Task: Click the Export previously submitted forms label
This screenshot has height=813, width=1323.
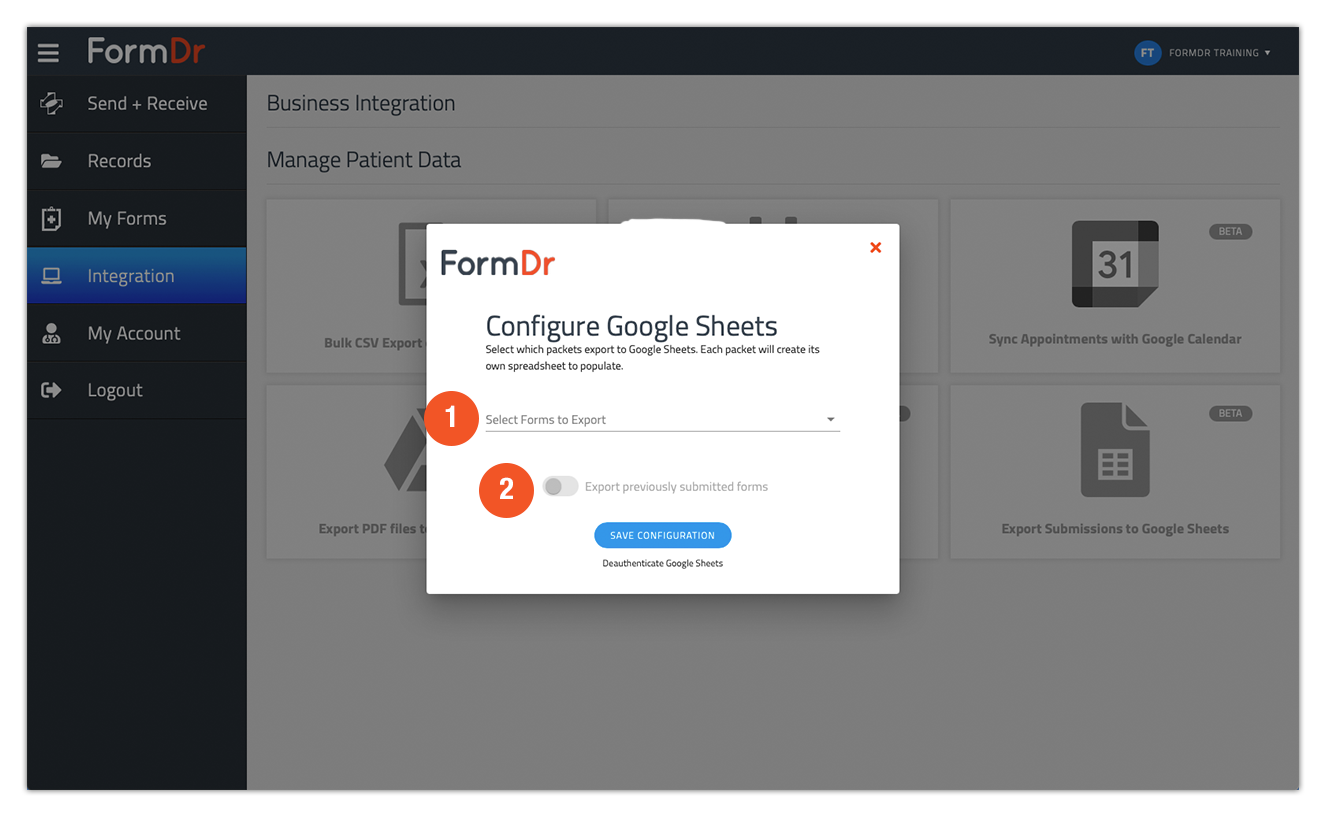Action: click(676, 487)
